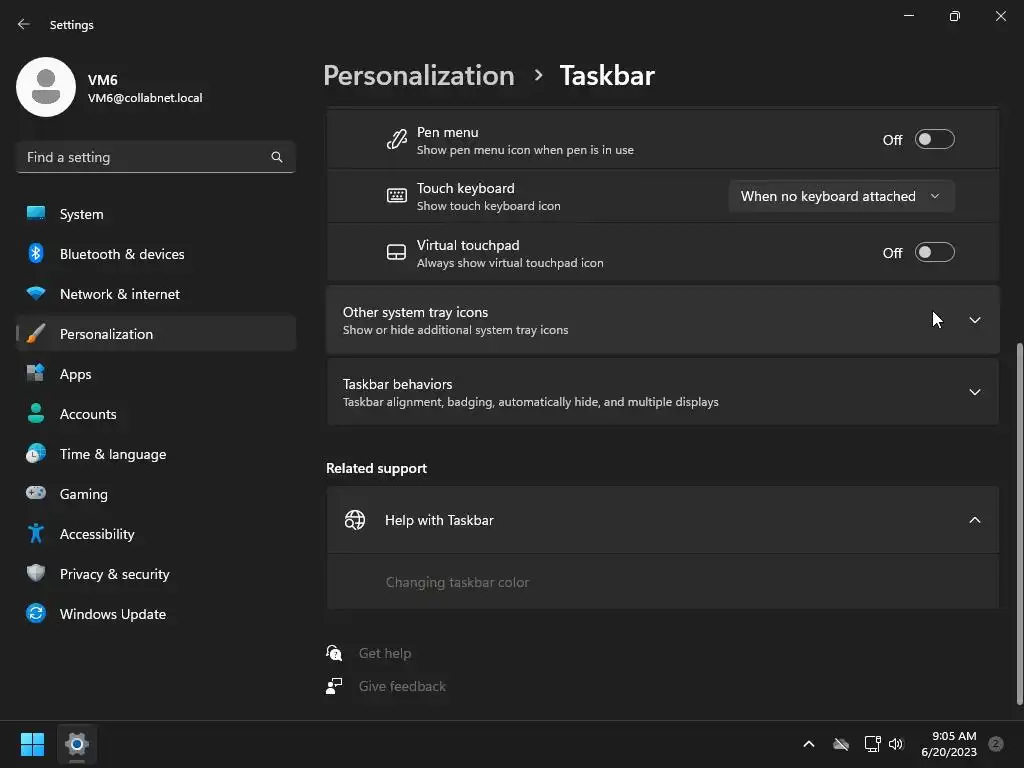Turn on the Pen menu toggle
This screenshot has height=768, width=1024.
pyautogui.click(x=934, y=140)
